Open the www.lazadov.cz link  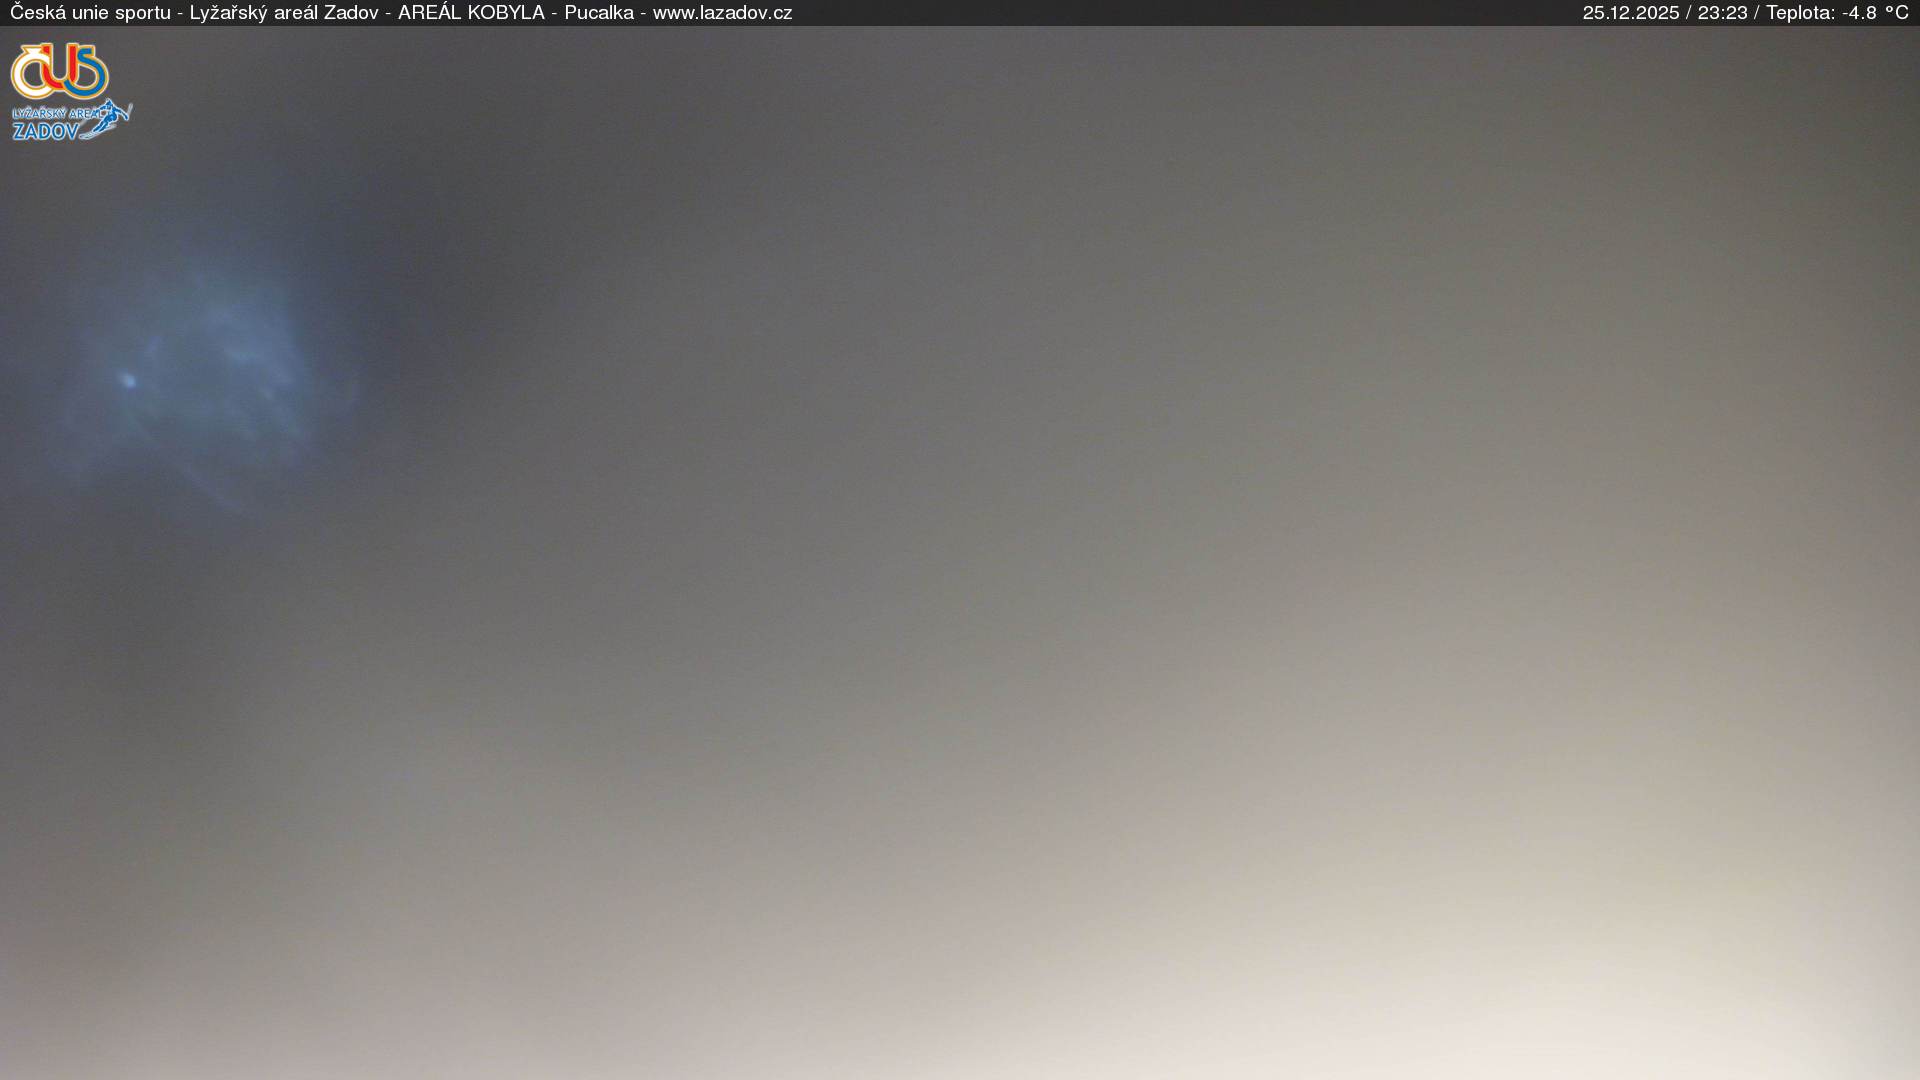722,13
